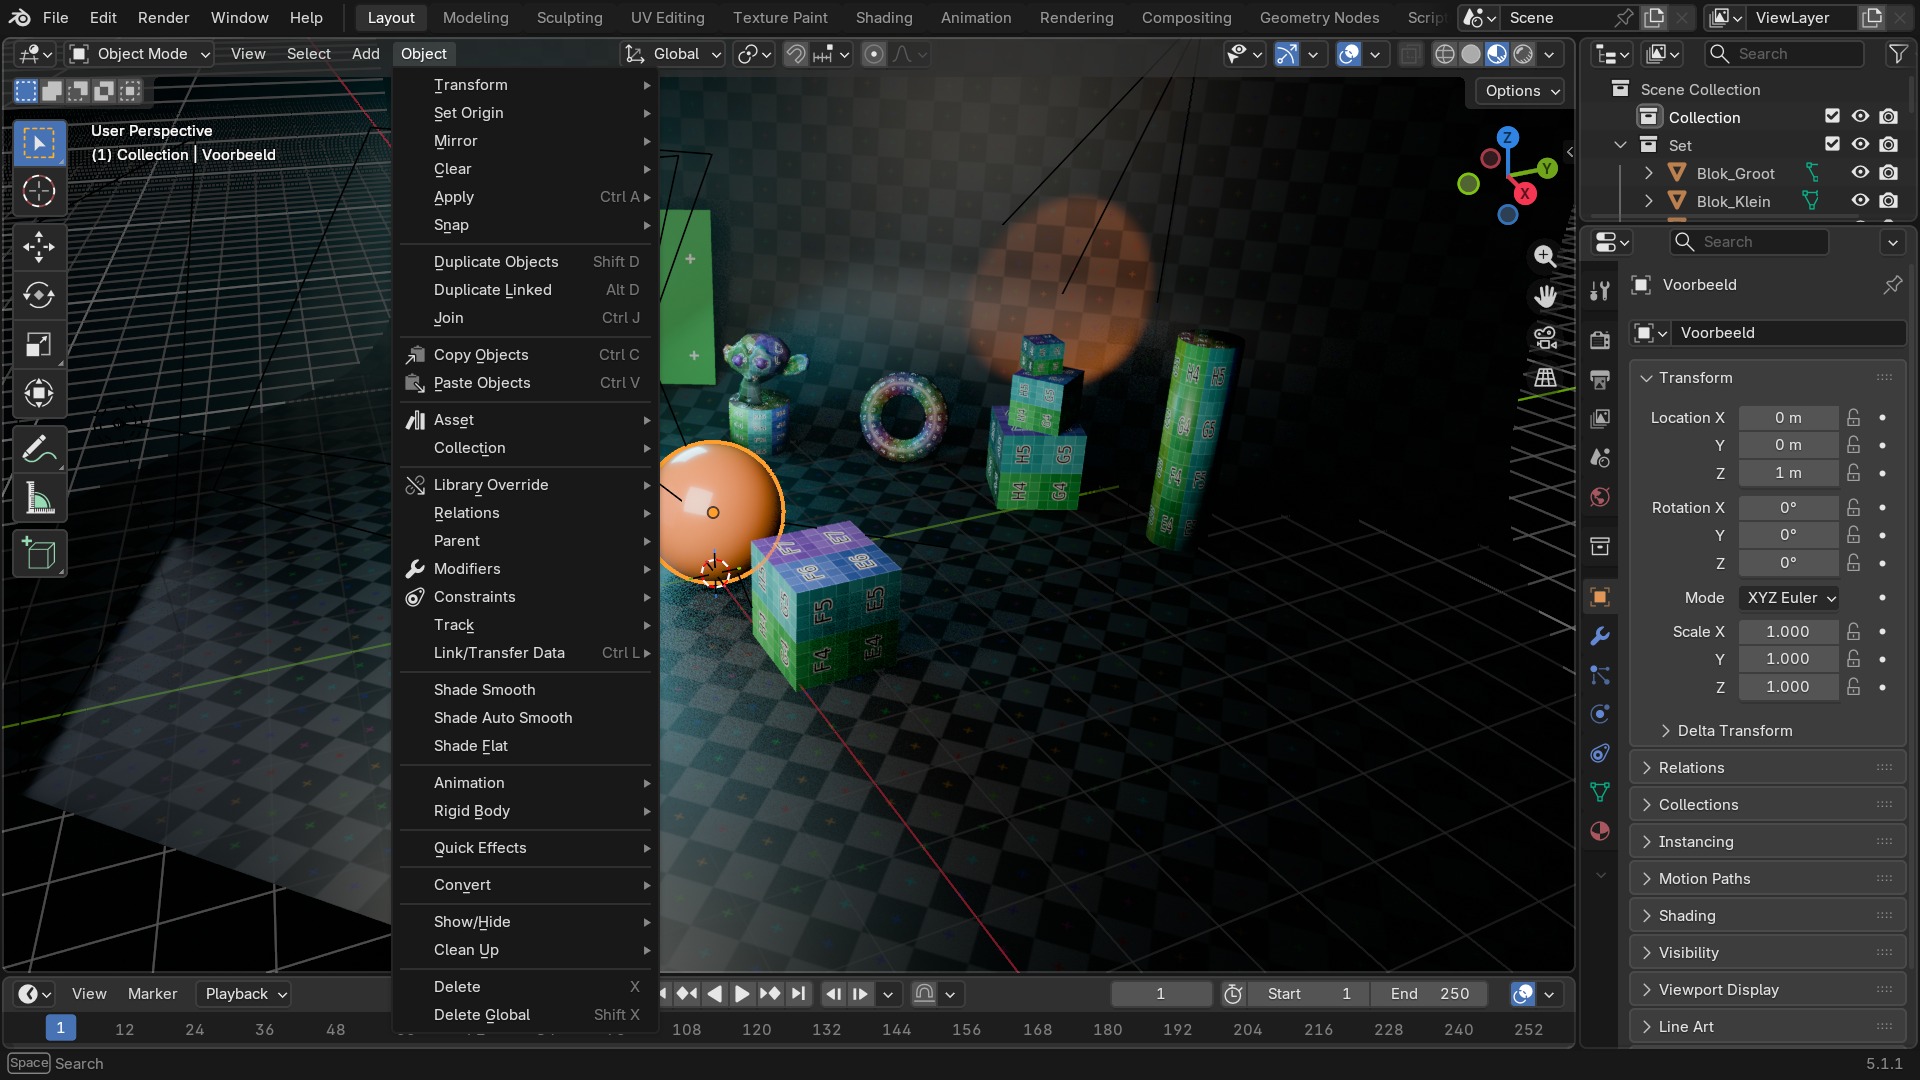Screen dimensions: 1920x1080
Task: Select the Annotate pencil tool
Action: (x=39, y=450)
